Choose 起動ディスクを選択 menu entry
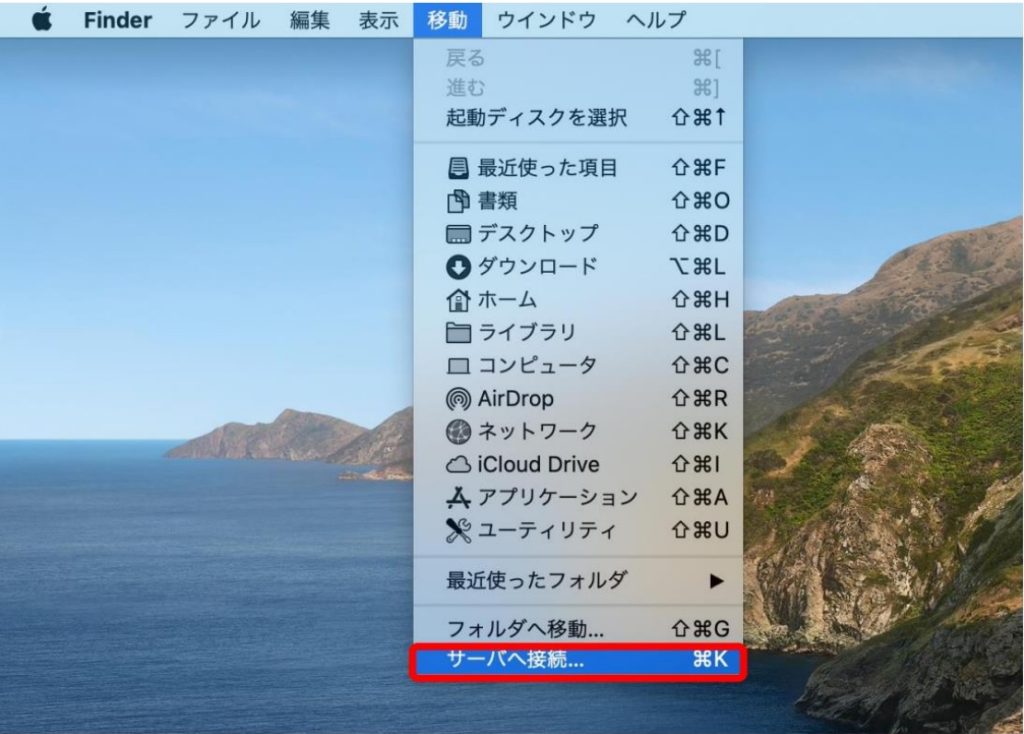Screen dimensions: 1024x734 point(579,118)
